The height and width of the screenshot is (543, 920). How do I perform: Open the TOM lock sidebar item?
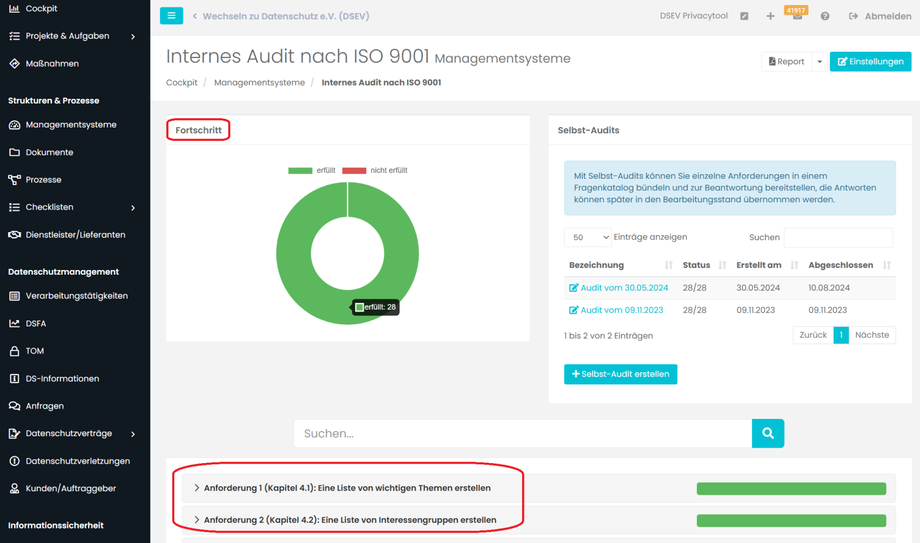(34, 351)
